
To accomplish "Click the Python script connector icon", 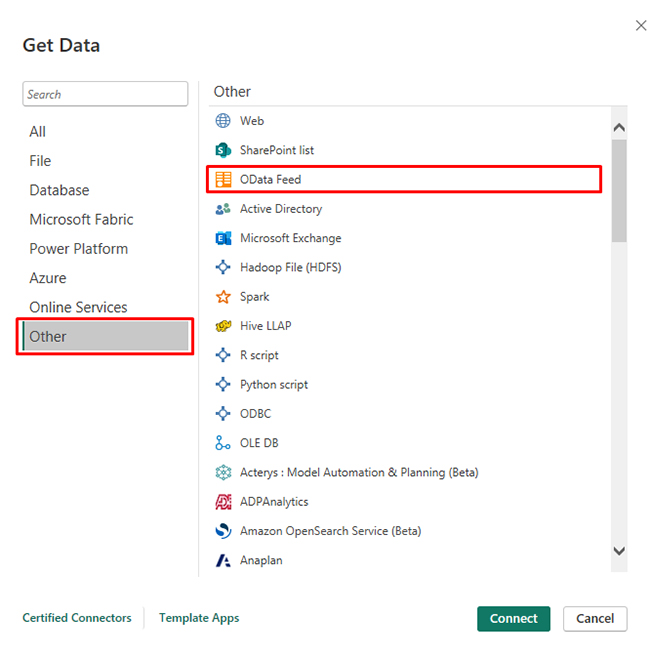I will coord(223,384).
